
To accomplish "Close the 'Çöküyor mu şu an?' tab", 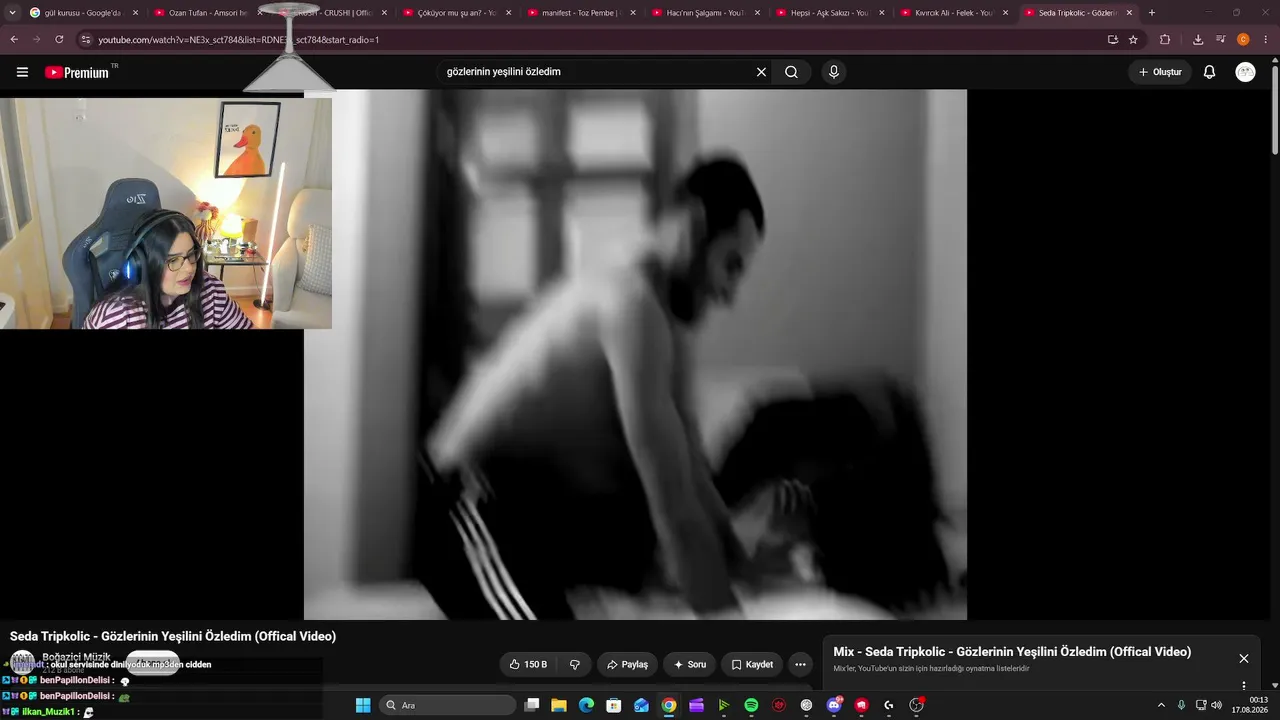I will (508, 13).
